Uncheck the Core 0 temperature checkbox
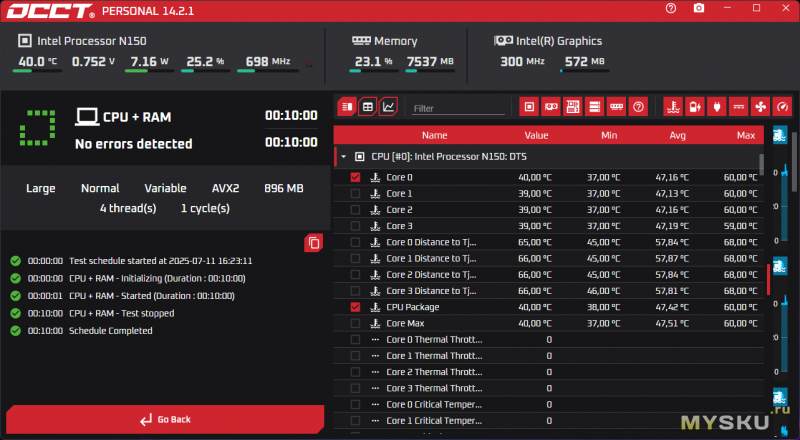Screen dimensions: 800x440 click(356, 177)
